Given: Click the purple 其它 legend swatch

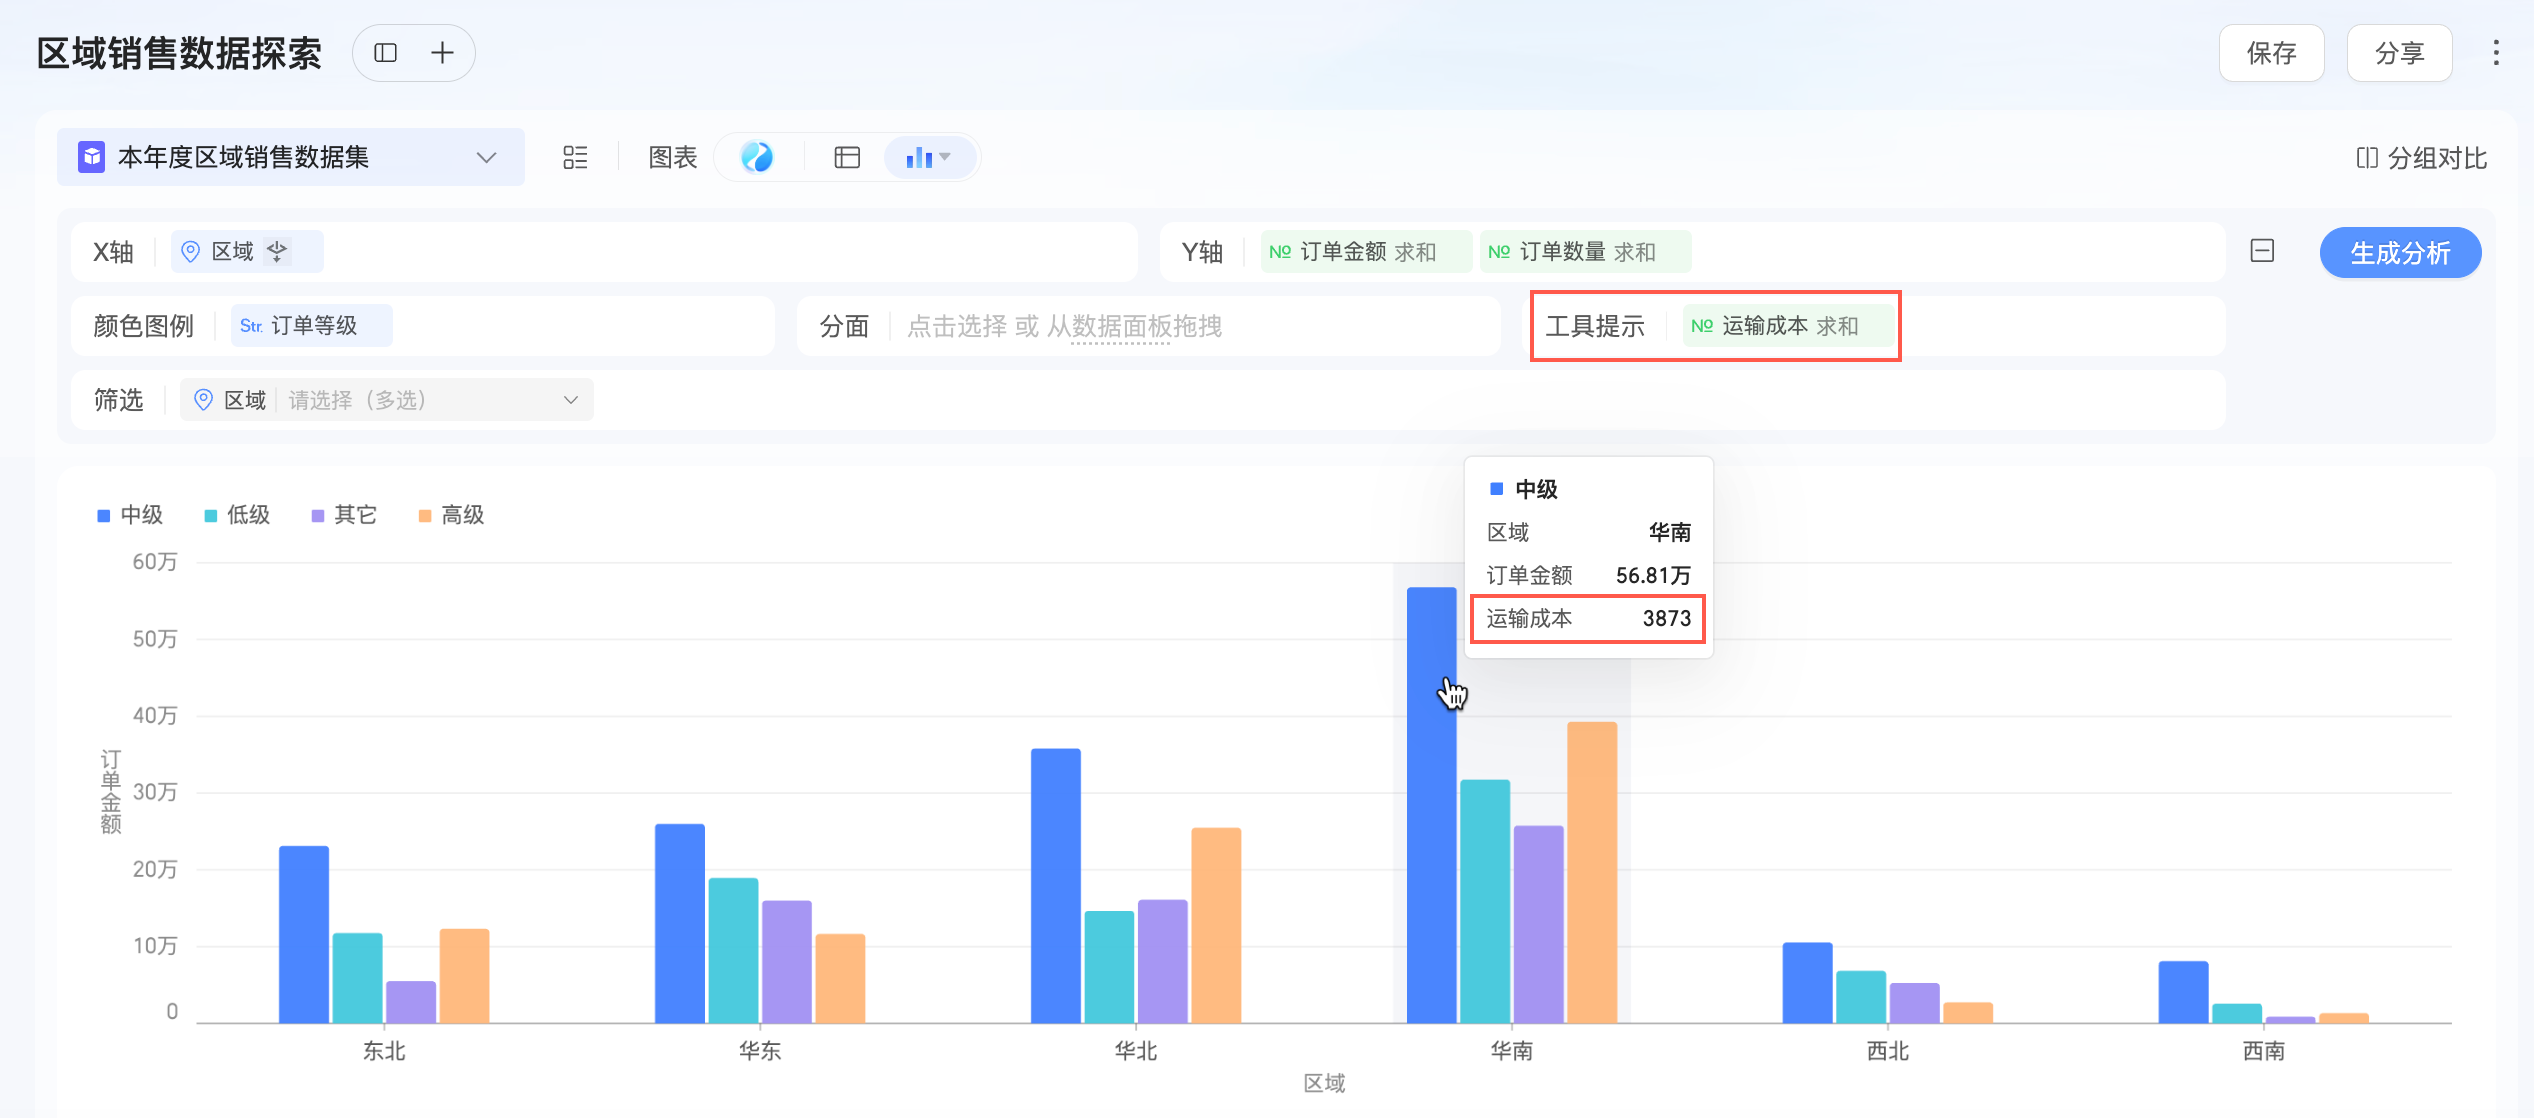Looking at the screenshot, I should (x=318, y=516).
